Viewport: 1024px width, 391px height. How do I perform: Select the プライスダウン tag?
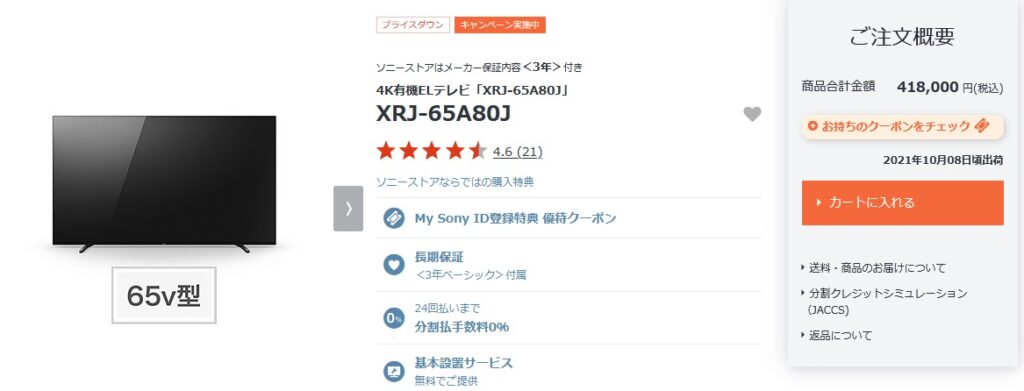(x=413, y=25)
